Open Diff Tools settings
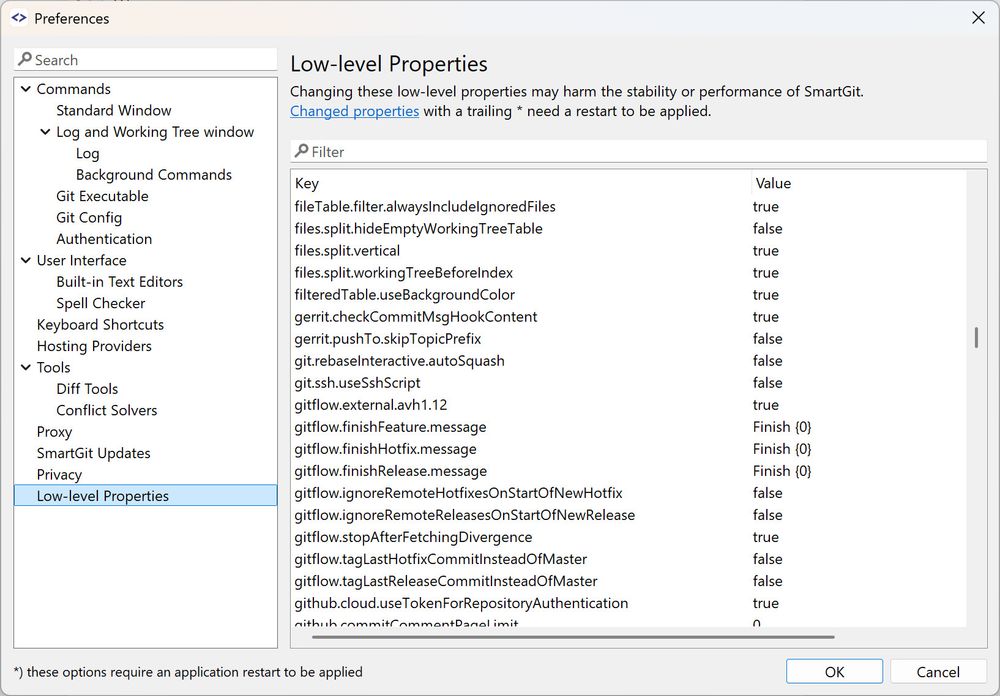Screen dimensions: 1000x696 [x=87, y=389]
